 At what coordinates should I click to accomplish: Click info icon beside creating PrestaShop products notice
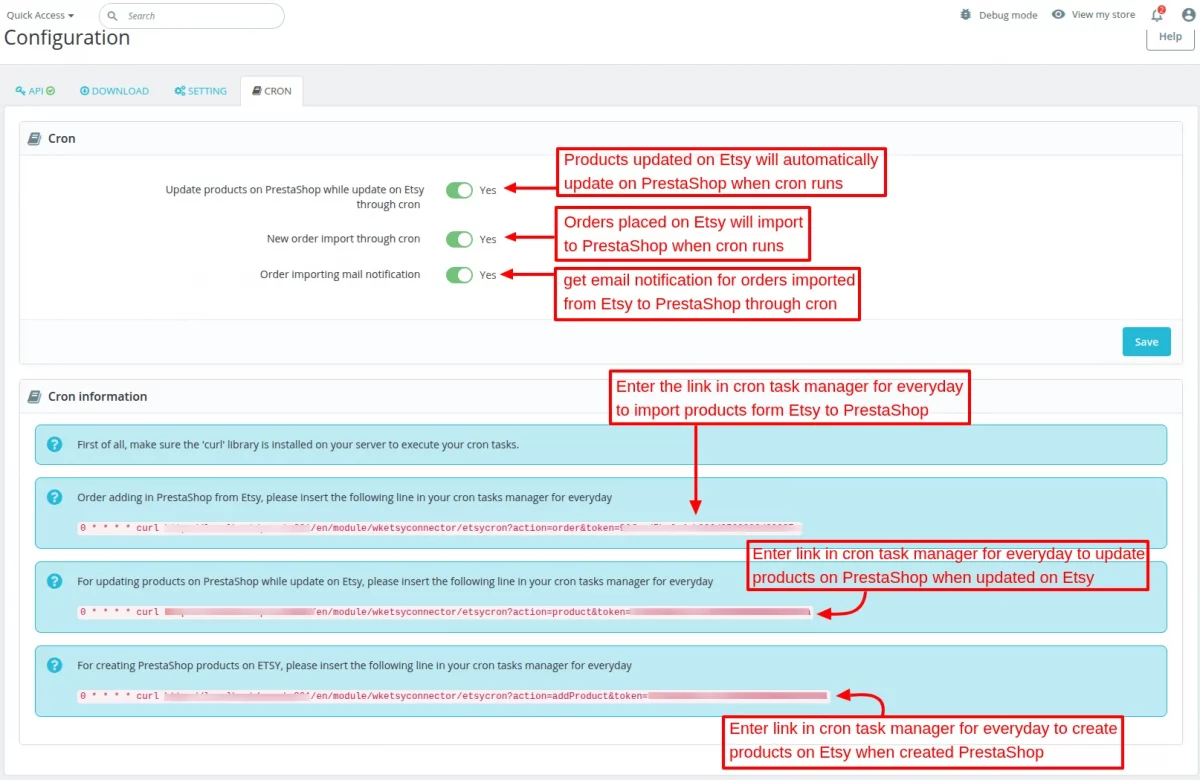pos(56,665)
